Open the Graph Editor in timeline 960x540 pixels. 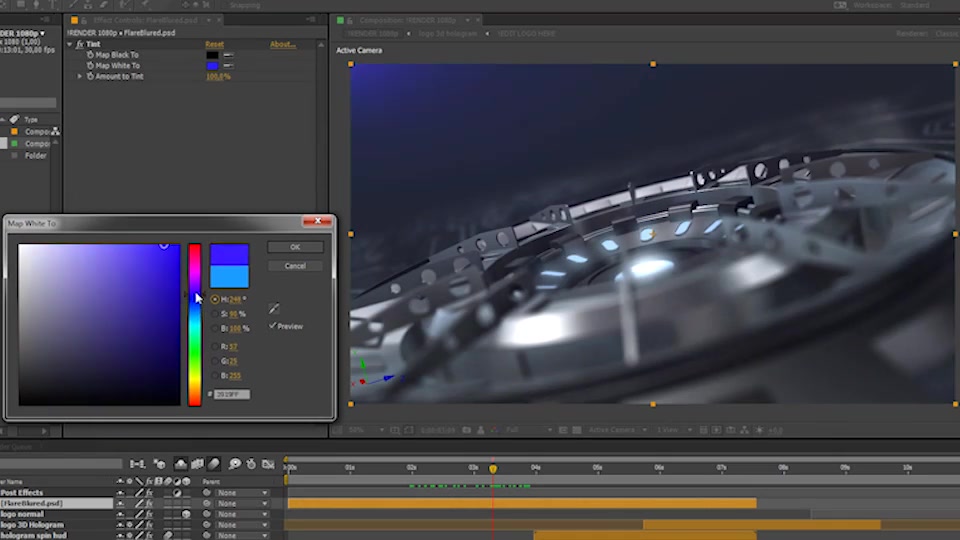point(268,463)
